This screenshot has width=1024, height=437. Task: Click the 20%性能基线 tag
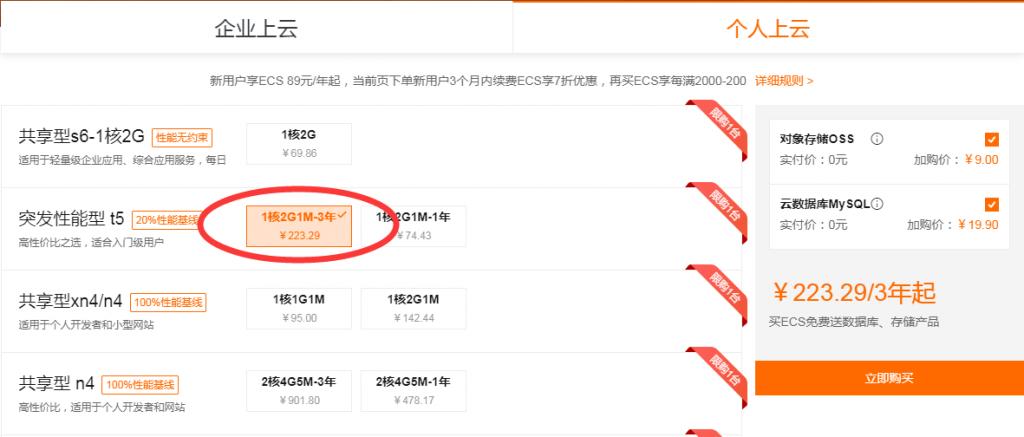[166, 220]
